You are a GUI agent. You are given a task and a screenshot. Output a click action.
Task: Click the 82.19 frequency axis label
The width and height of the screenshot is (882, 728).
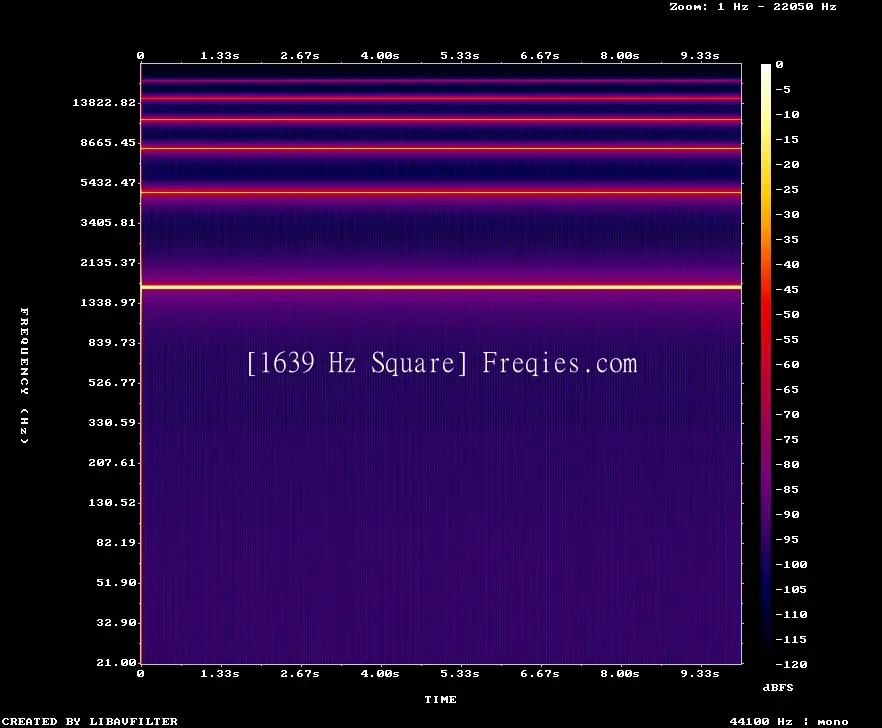(x=116, y=542)
